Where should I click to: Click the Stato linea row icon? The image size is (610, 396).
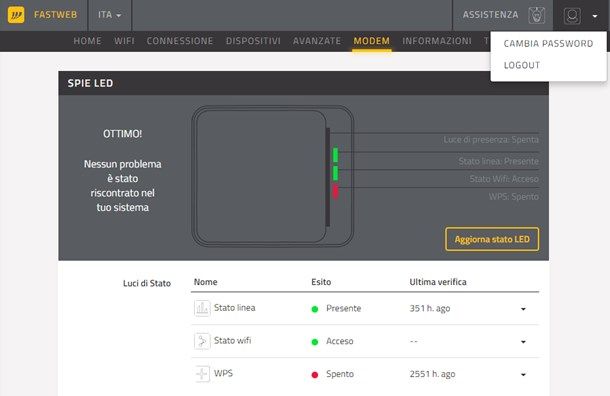pos(202,308)
